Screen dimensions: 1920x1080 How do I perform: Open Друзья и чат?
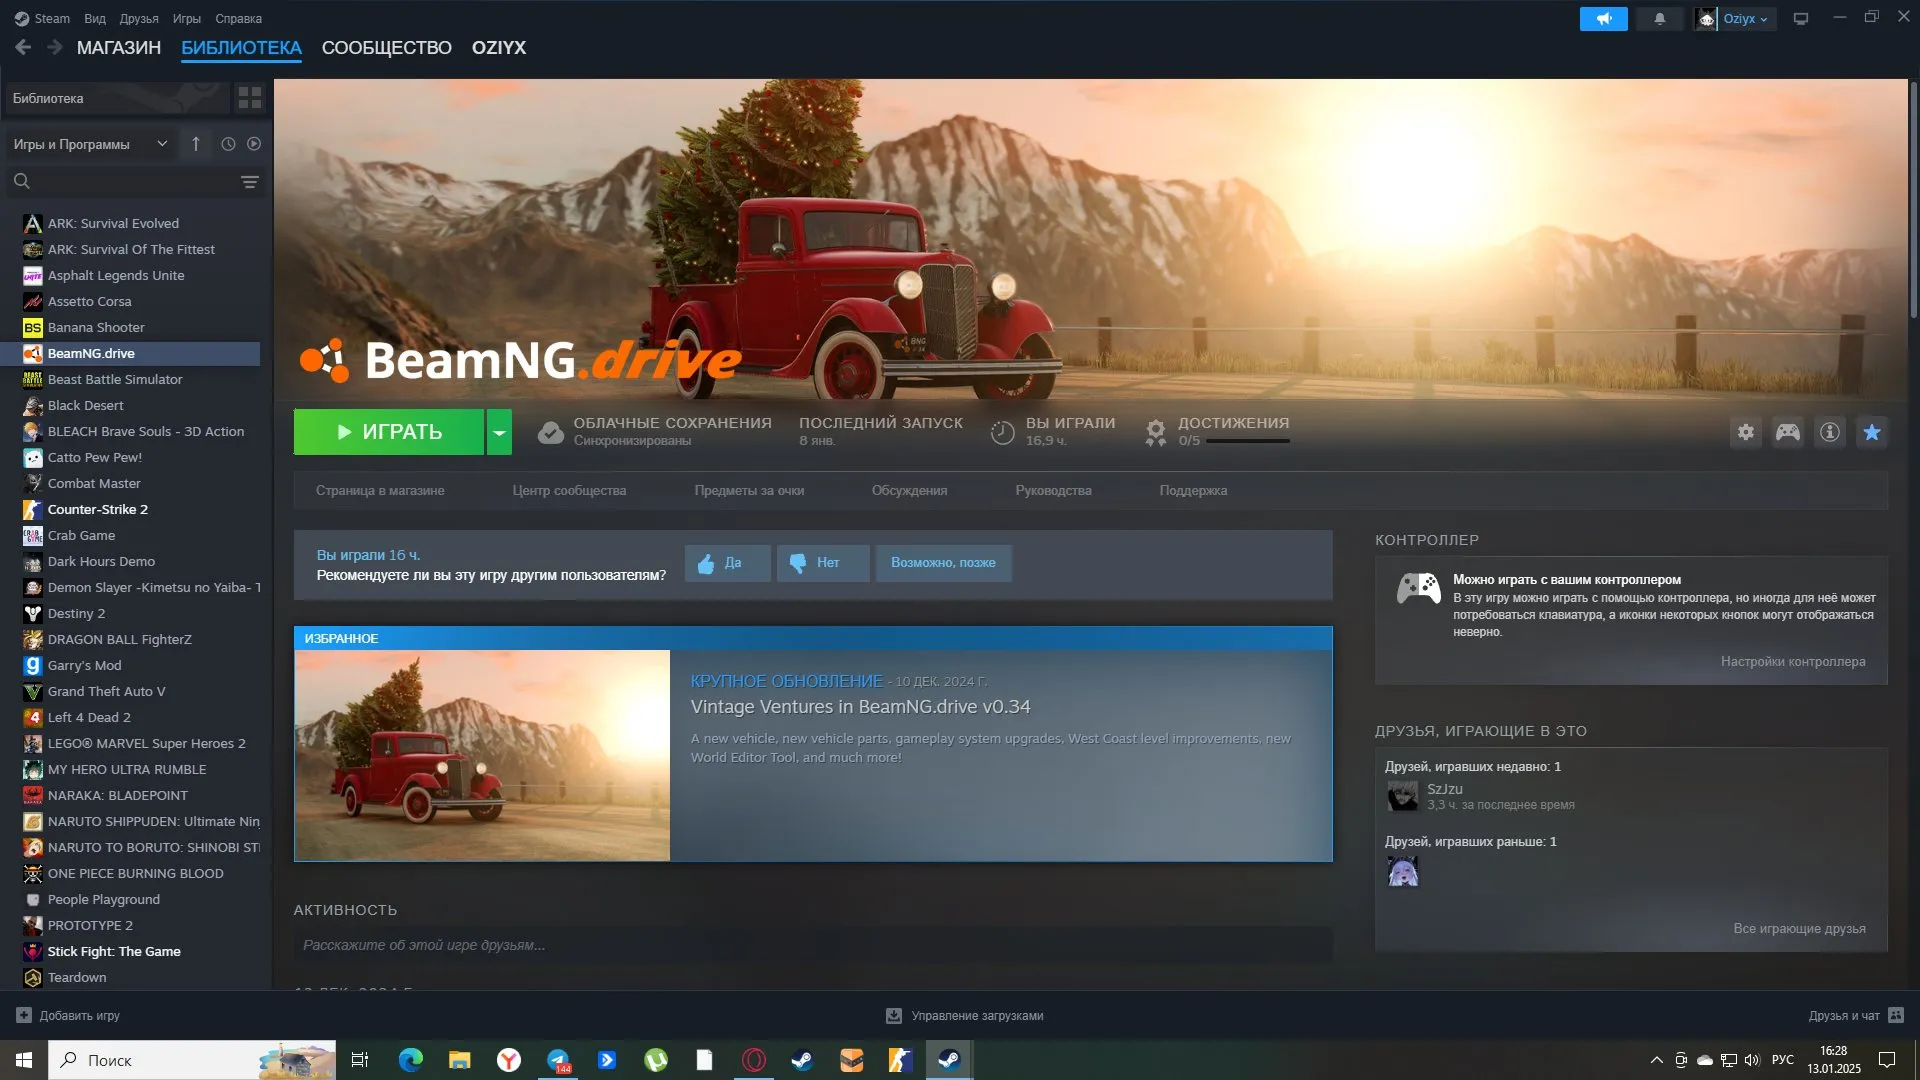pos(1856,1015)
